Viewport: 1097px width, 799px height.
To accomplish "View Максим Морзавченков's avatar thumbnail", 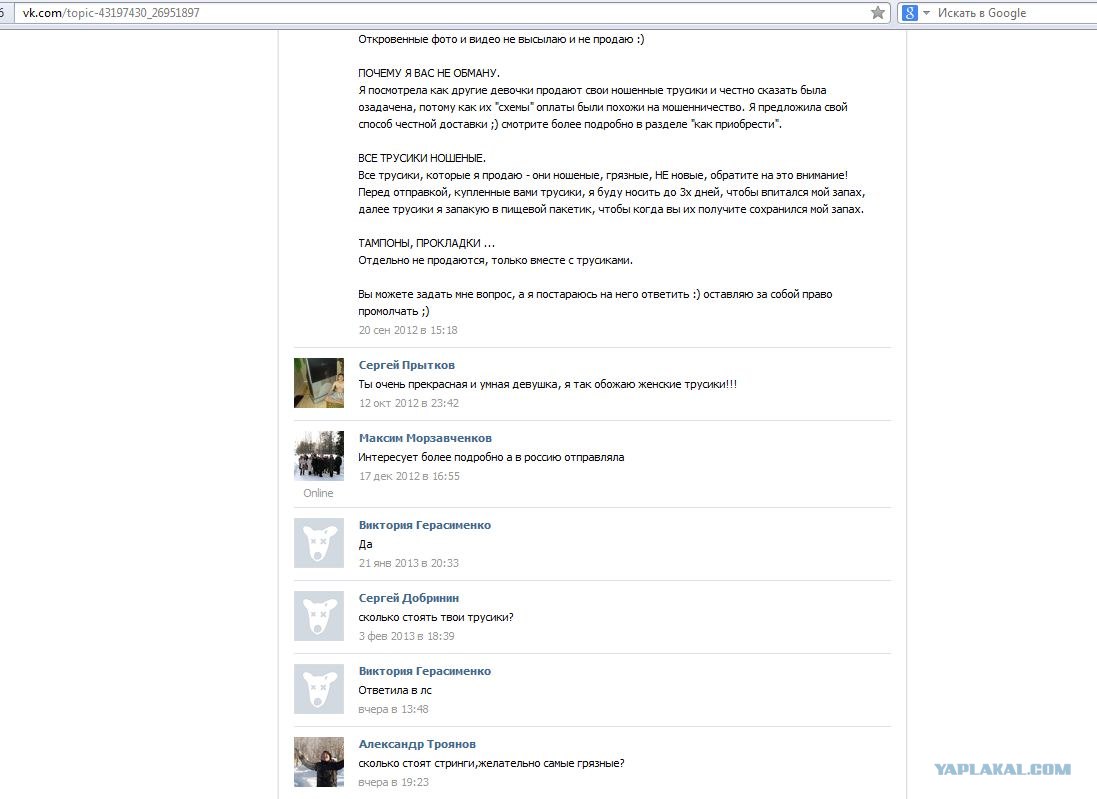I will click(319, 455).
